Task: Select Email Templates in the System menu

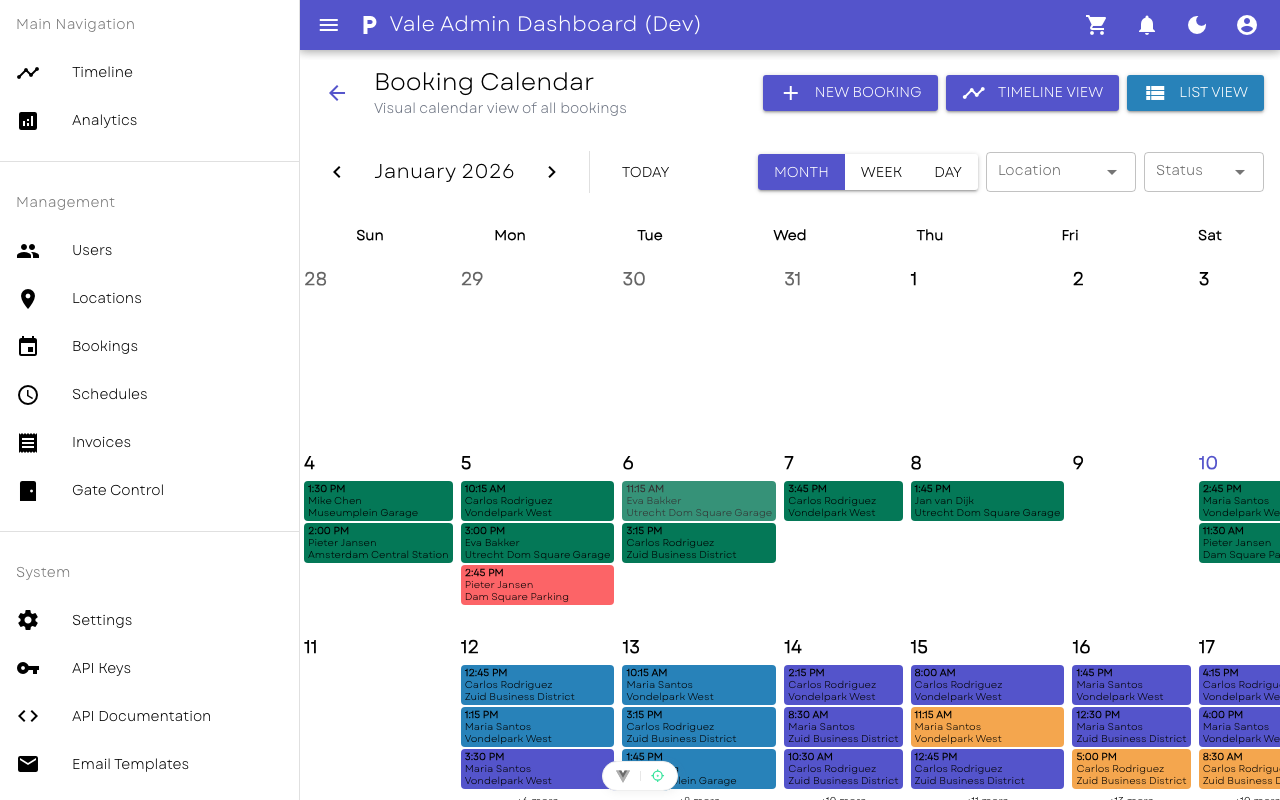Action: [x=130, y=764]
